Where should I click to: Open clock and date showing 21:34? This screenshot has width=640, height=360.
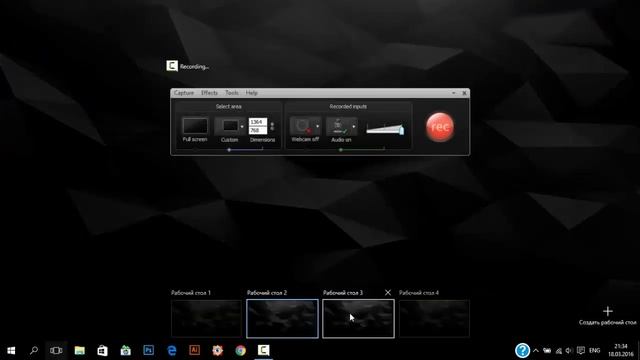tap(620, 350)
